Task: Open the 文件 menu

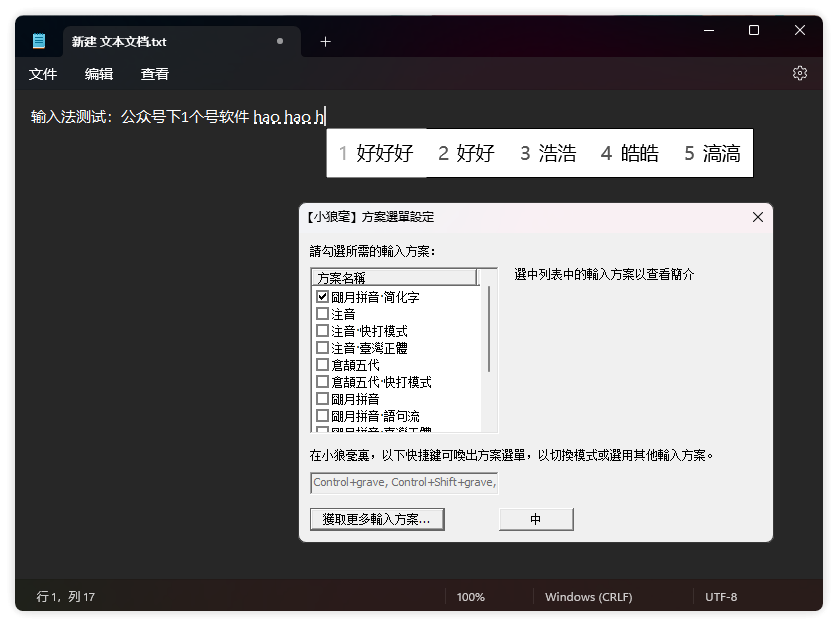Action: click(x=43, y=74)
